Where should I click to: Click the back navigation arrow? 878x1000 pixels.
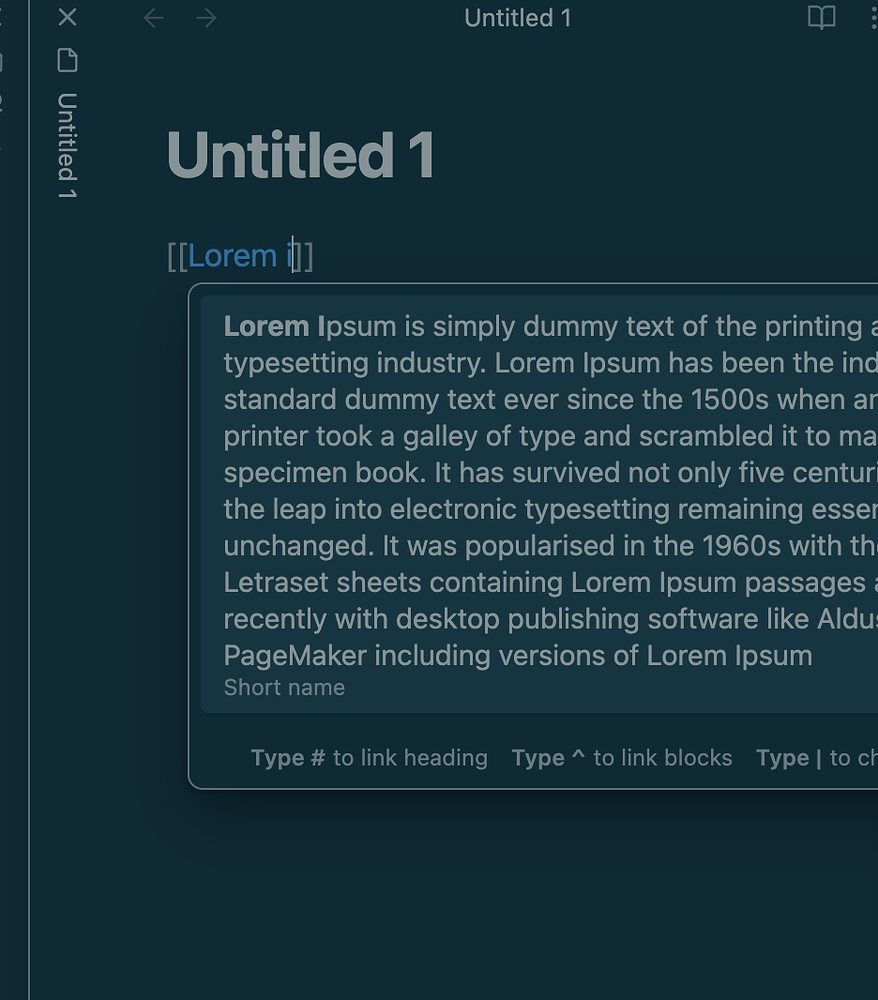click(x=153, y=18)
